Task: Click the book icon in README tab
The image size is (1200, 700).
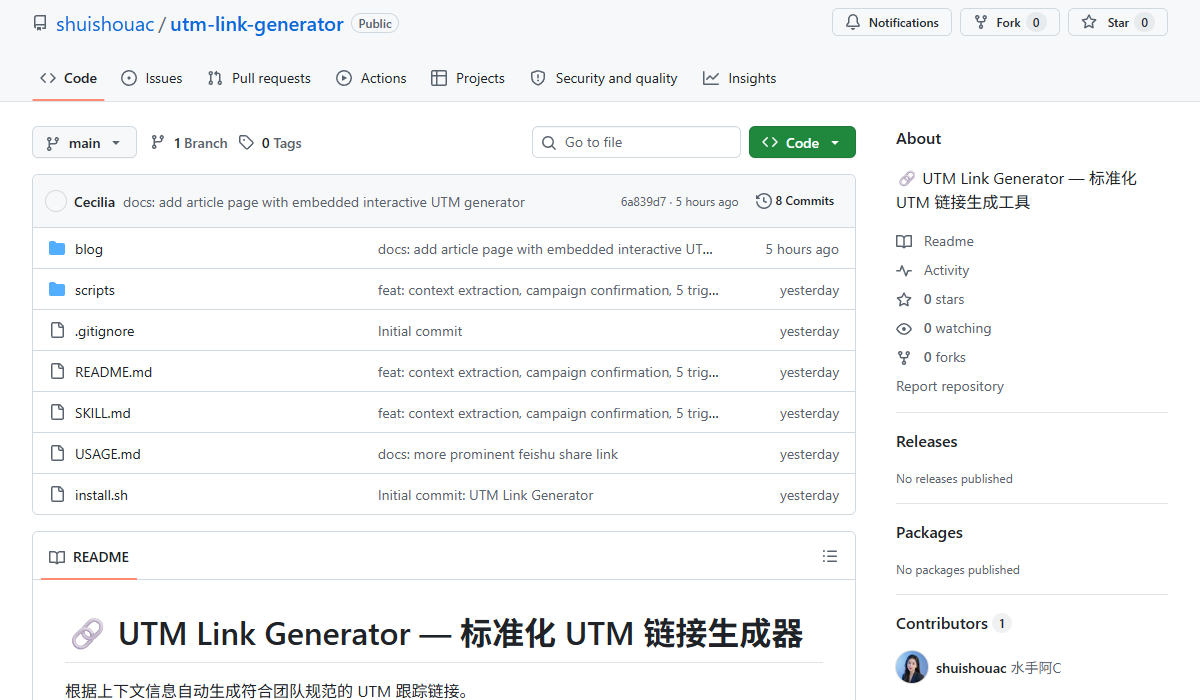Action: click(57, 557)
